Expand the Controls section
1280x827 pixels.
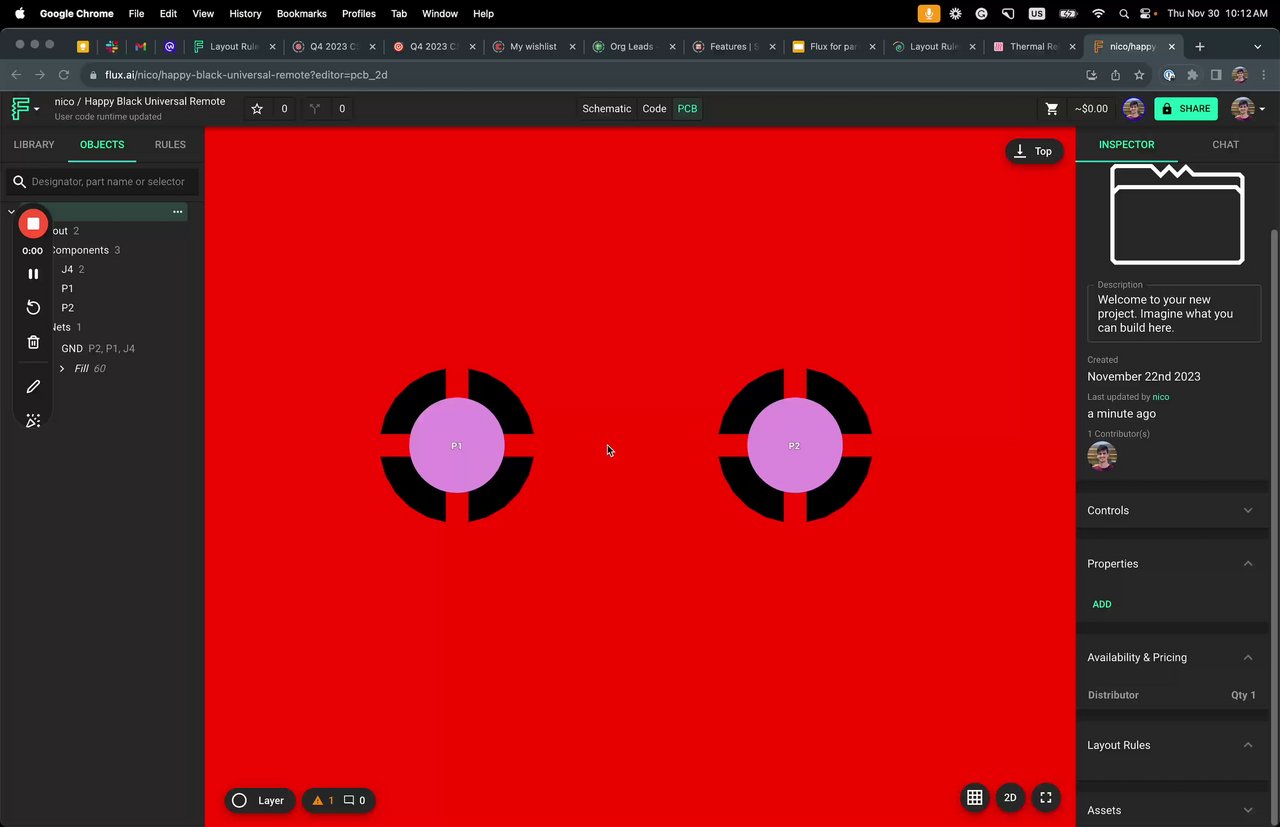coord(1247,511)
